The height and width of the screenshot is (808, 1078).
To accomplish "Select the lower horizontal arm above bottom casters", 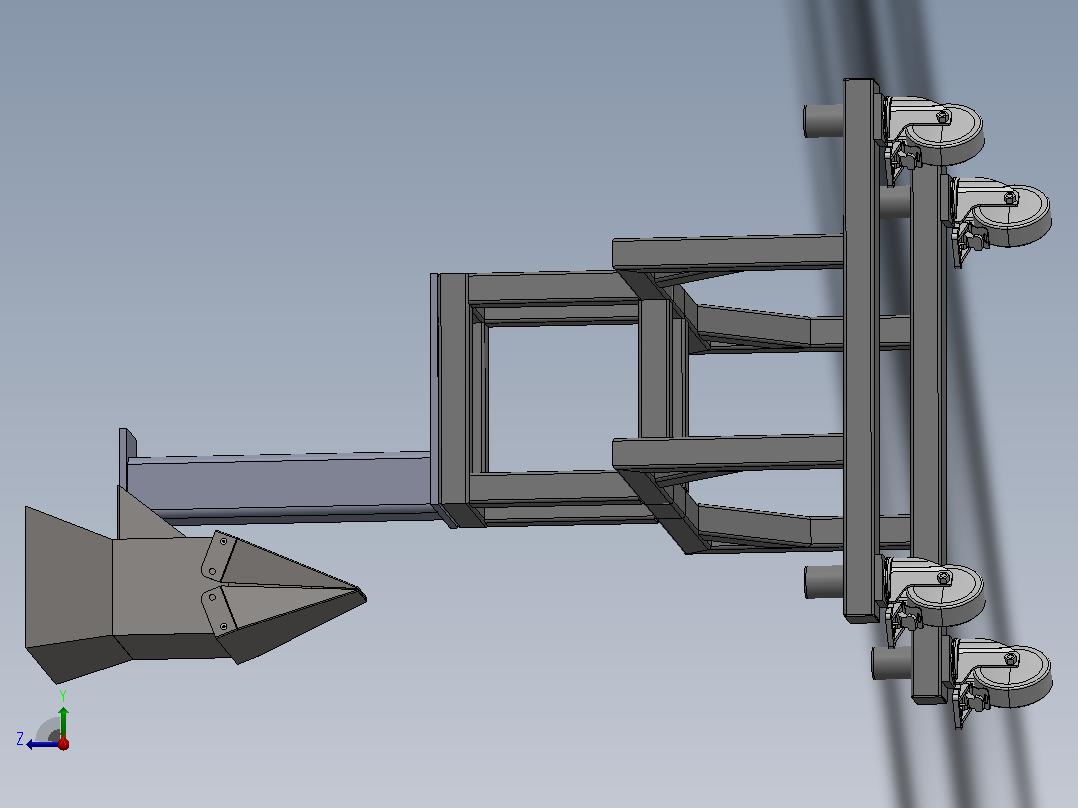I will [x=728, y=452].
